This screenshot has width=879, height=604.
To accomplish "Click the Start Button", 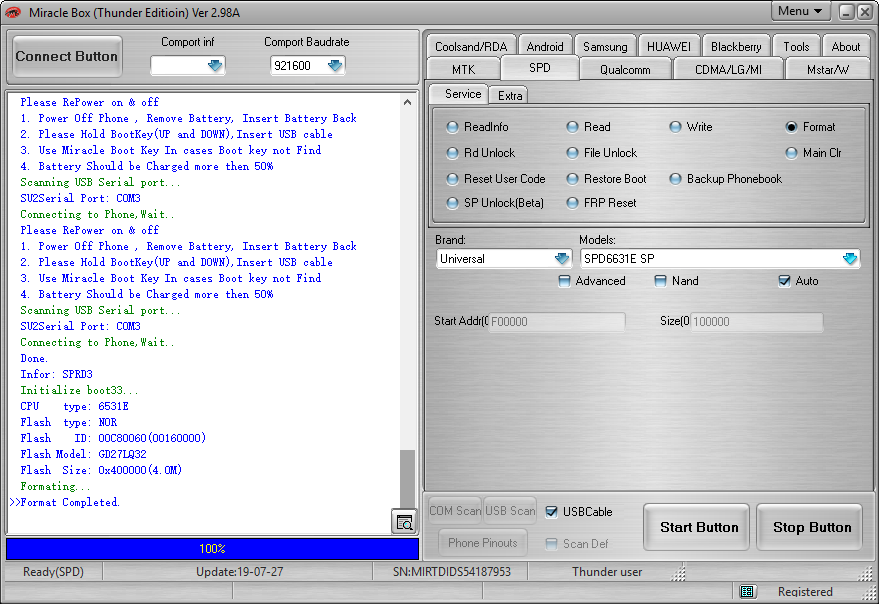I will 697,527.
